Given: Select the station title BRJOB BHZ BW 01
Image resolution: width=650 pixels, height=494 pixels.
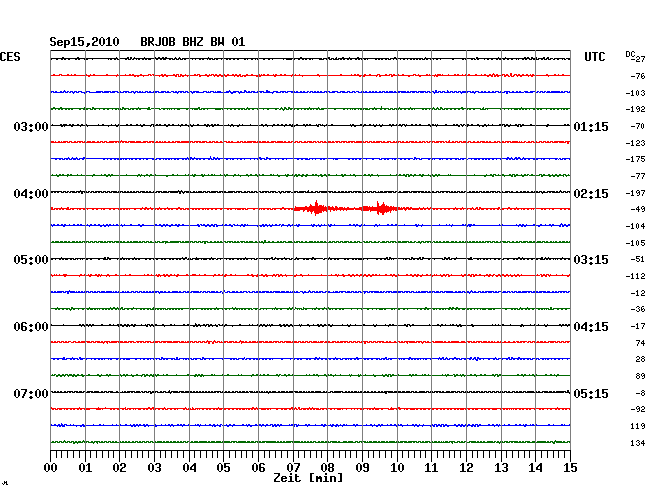Looking at the screenshot, I should pos(192,42).
